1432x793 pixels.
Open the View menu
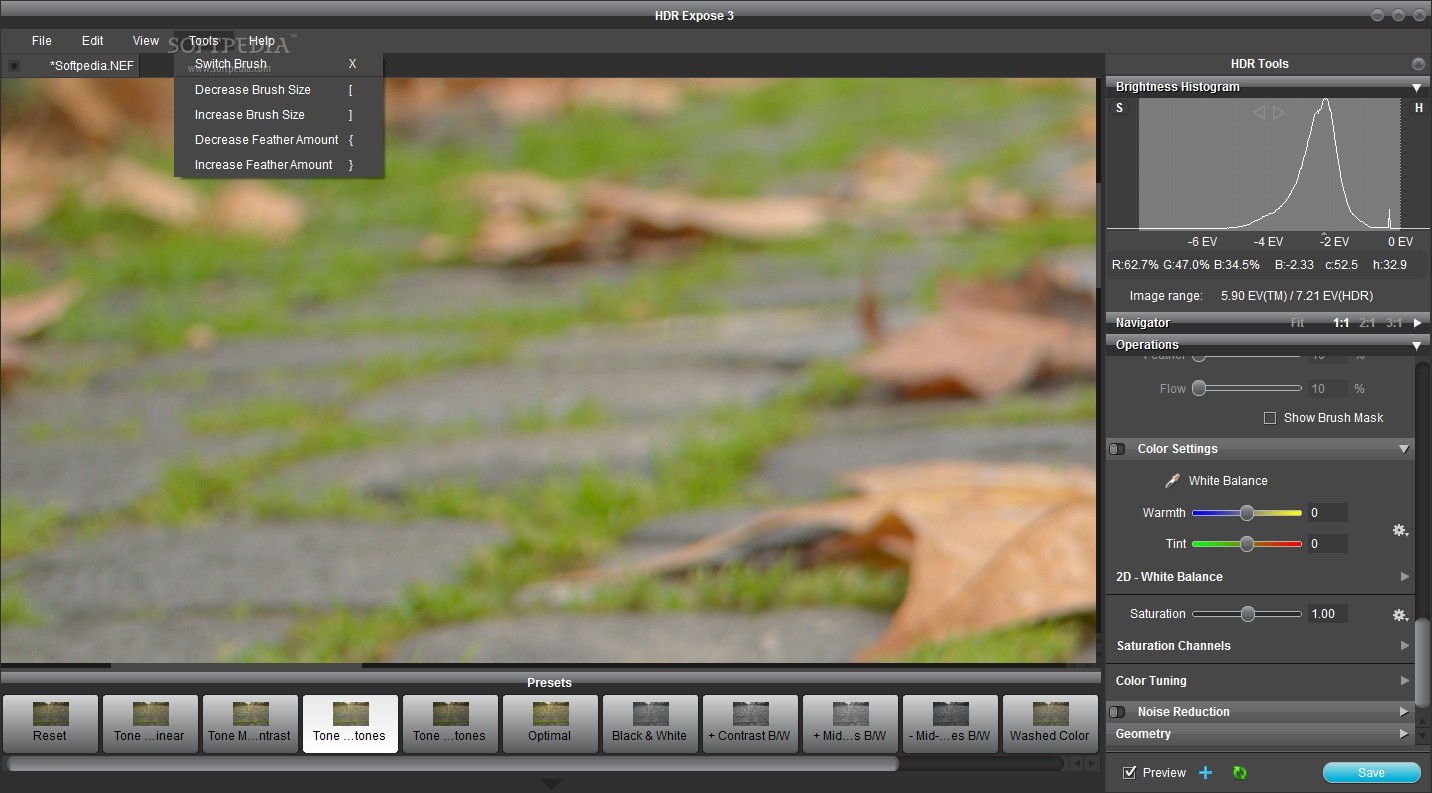(146, 41)
